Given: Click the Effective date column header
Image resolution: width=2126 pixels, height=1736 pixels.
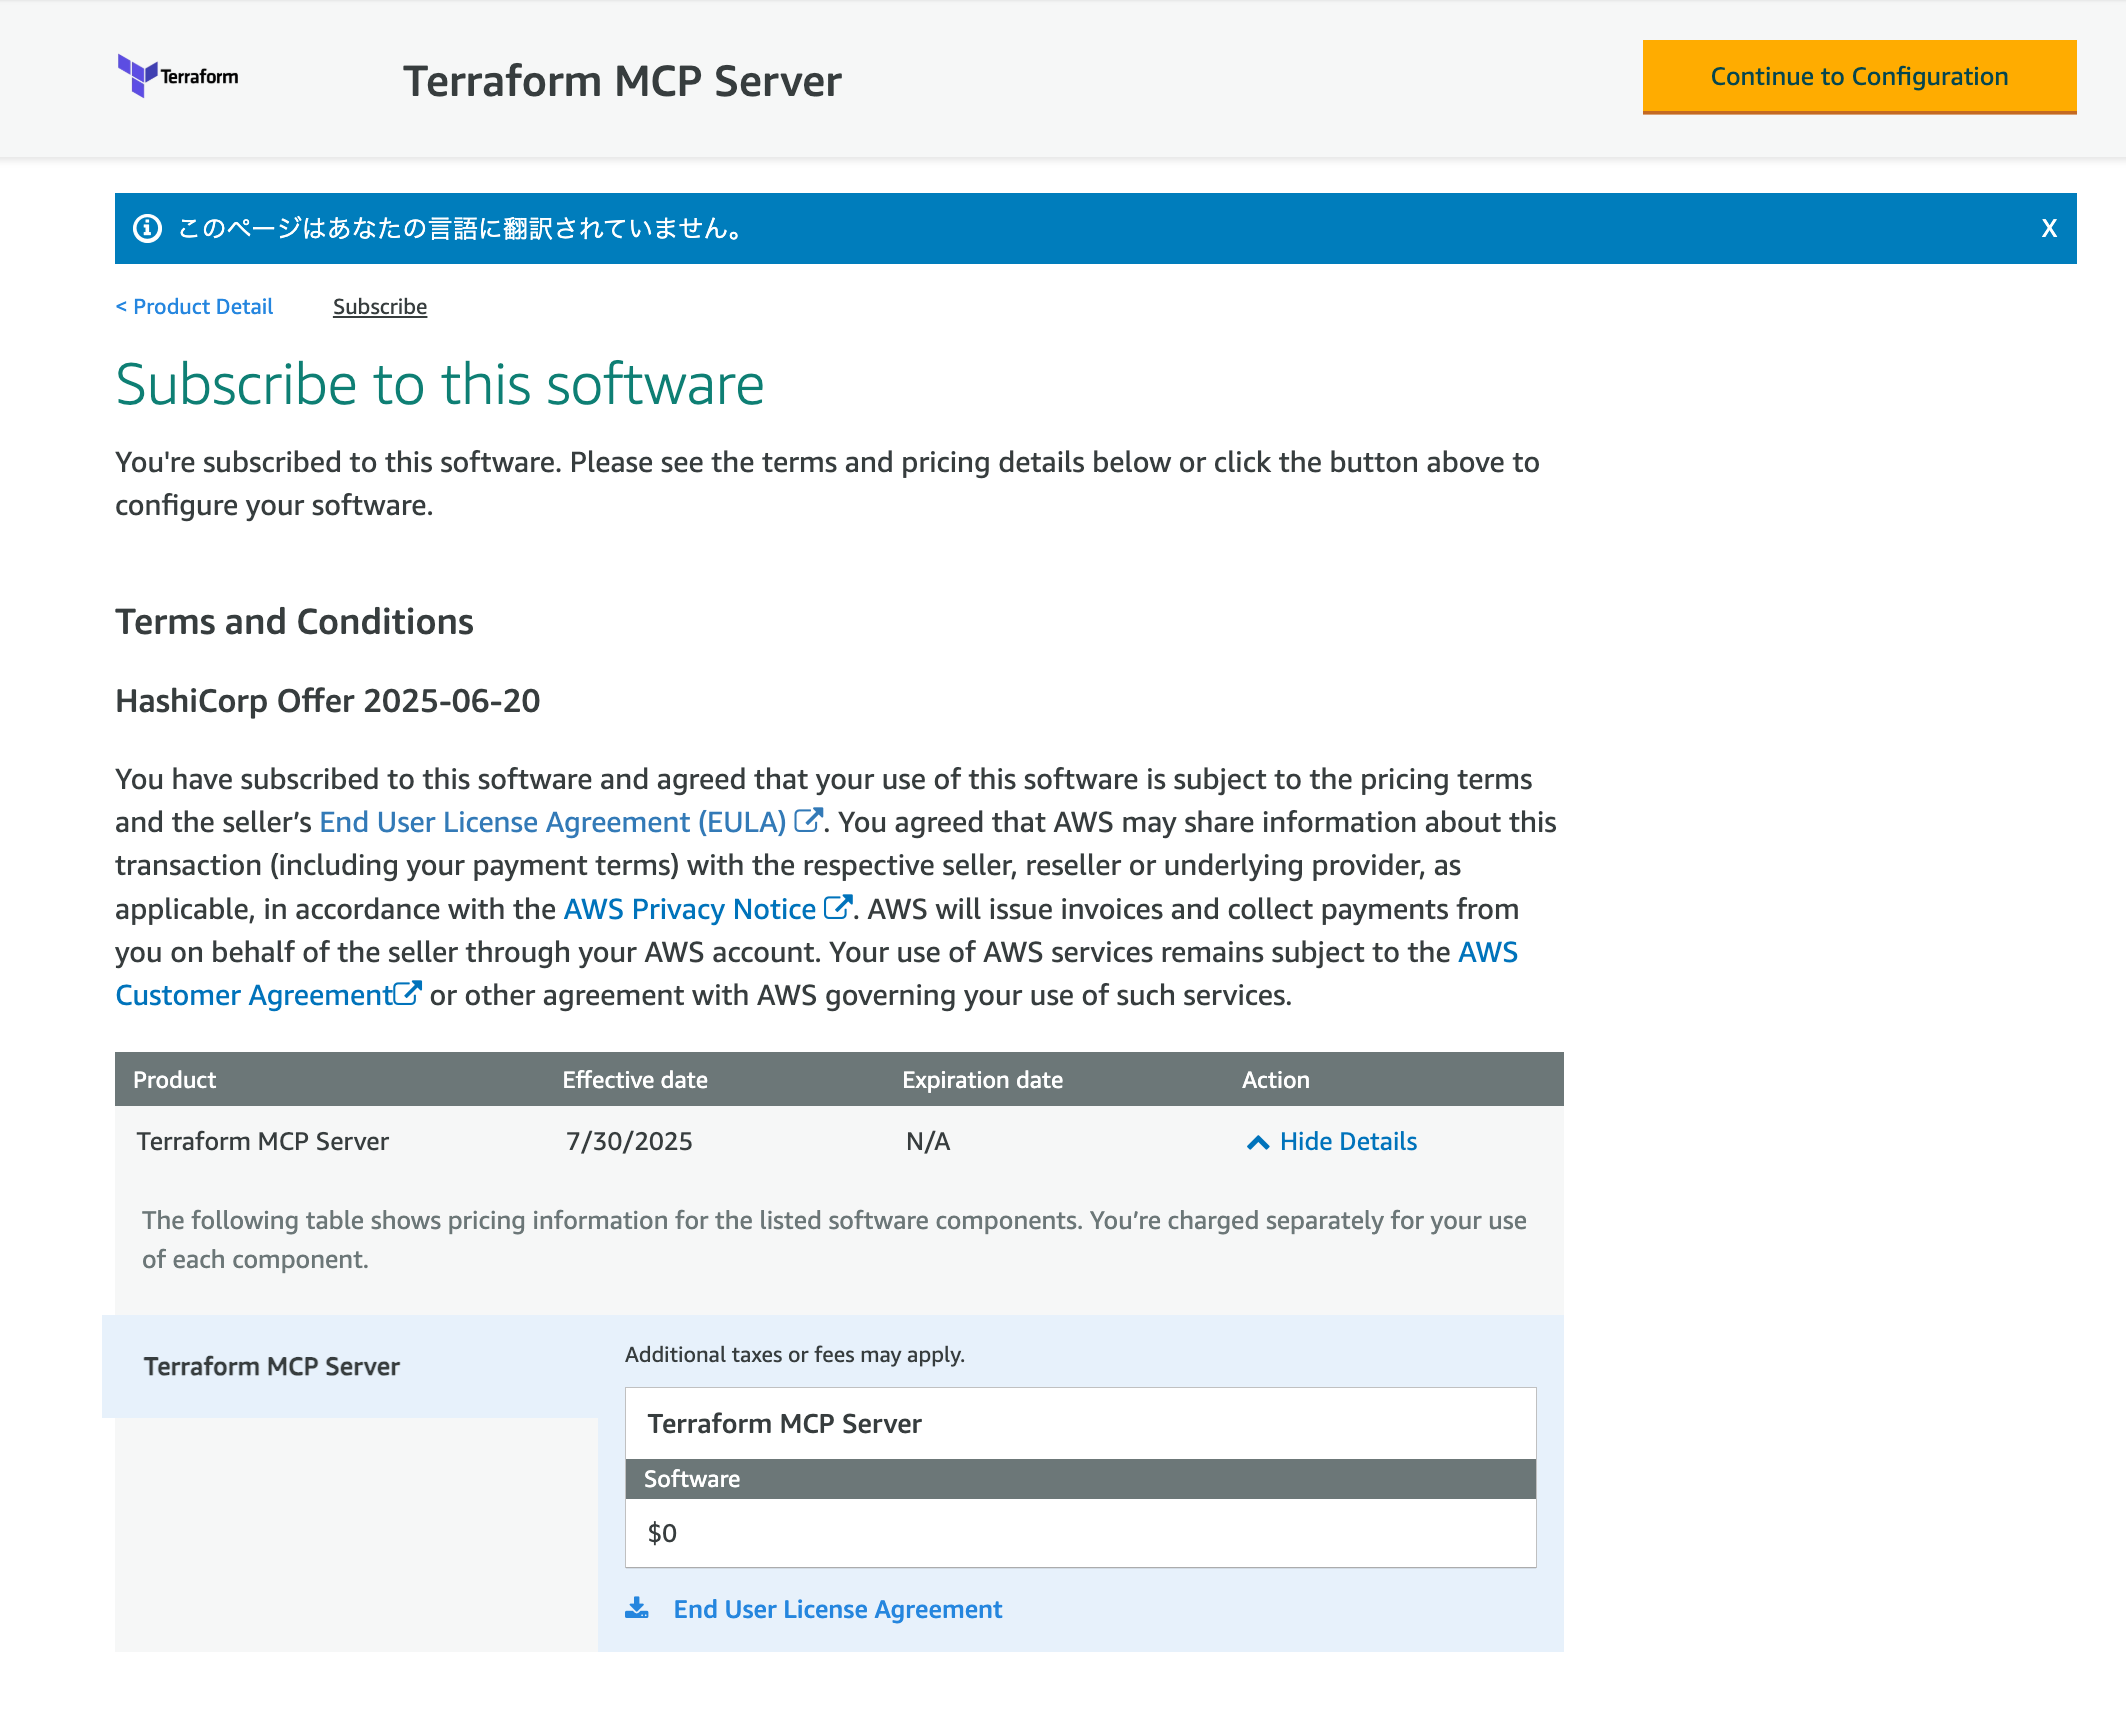Looking at the screenshot, I should coord(635,1080).
